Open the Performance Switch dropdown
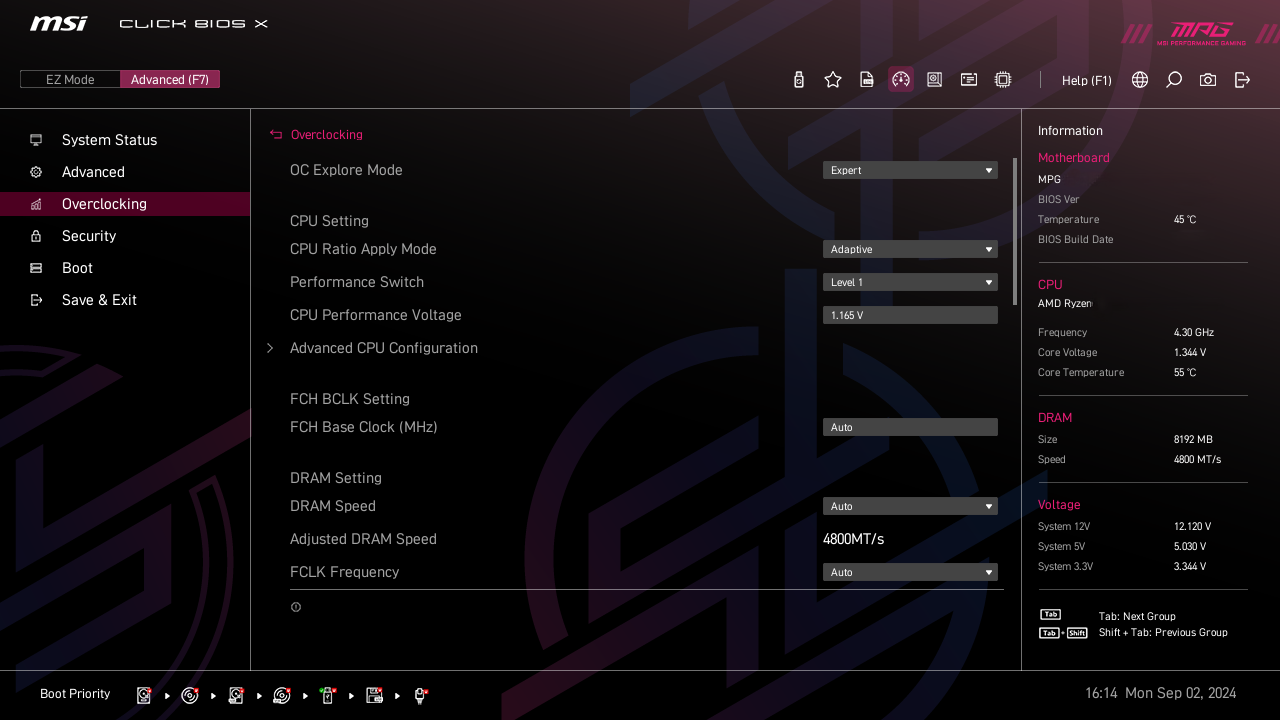The height and width of the screenshot is (720, 1280). point(910,282)
